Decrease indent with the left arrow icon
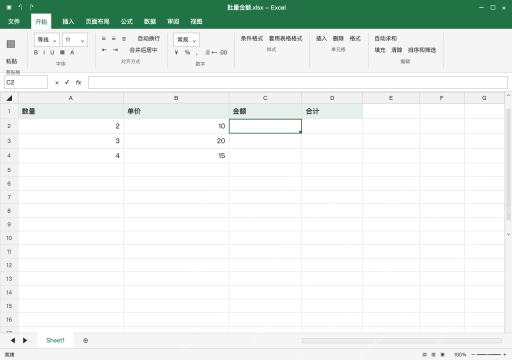 [x=104, y=50]
